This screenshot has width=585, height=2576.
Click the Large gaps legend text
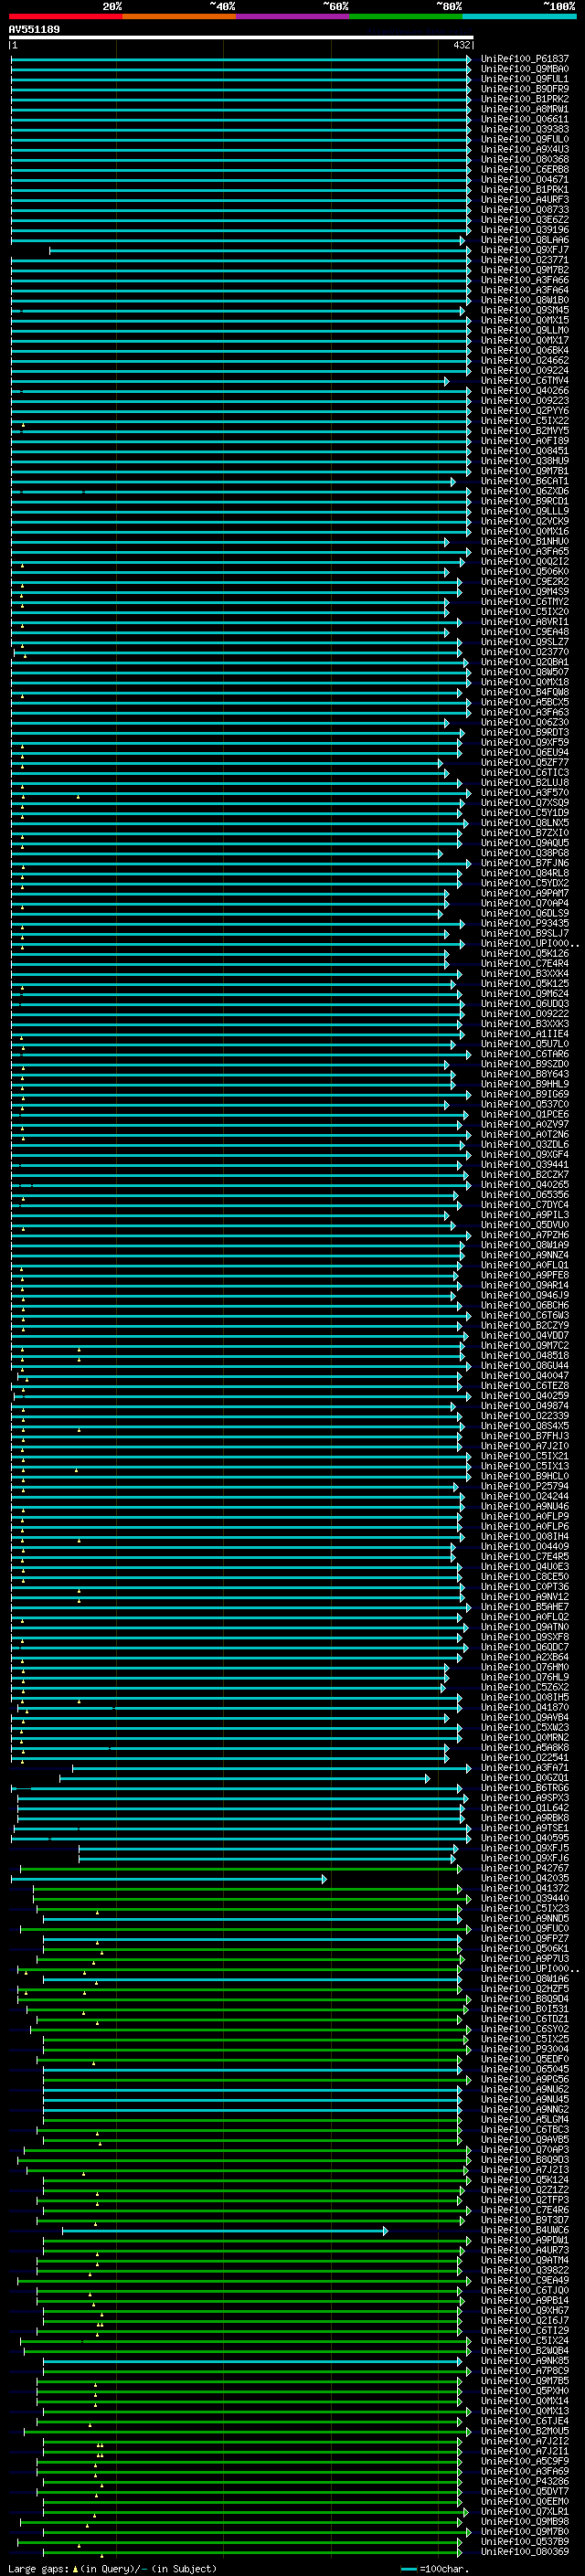pos(112,2569)
